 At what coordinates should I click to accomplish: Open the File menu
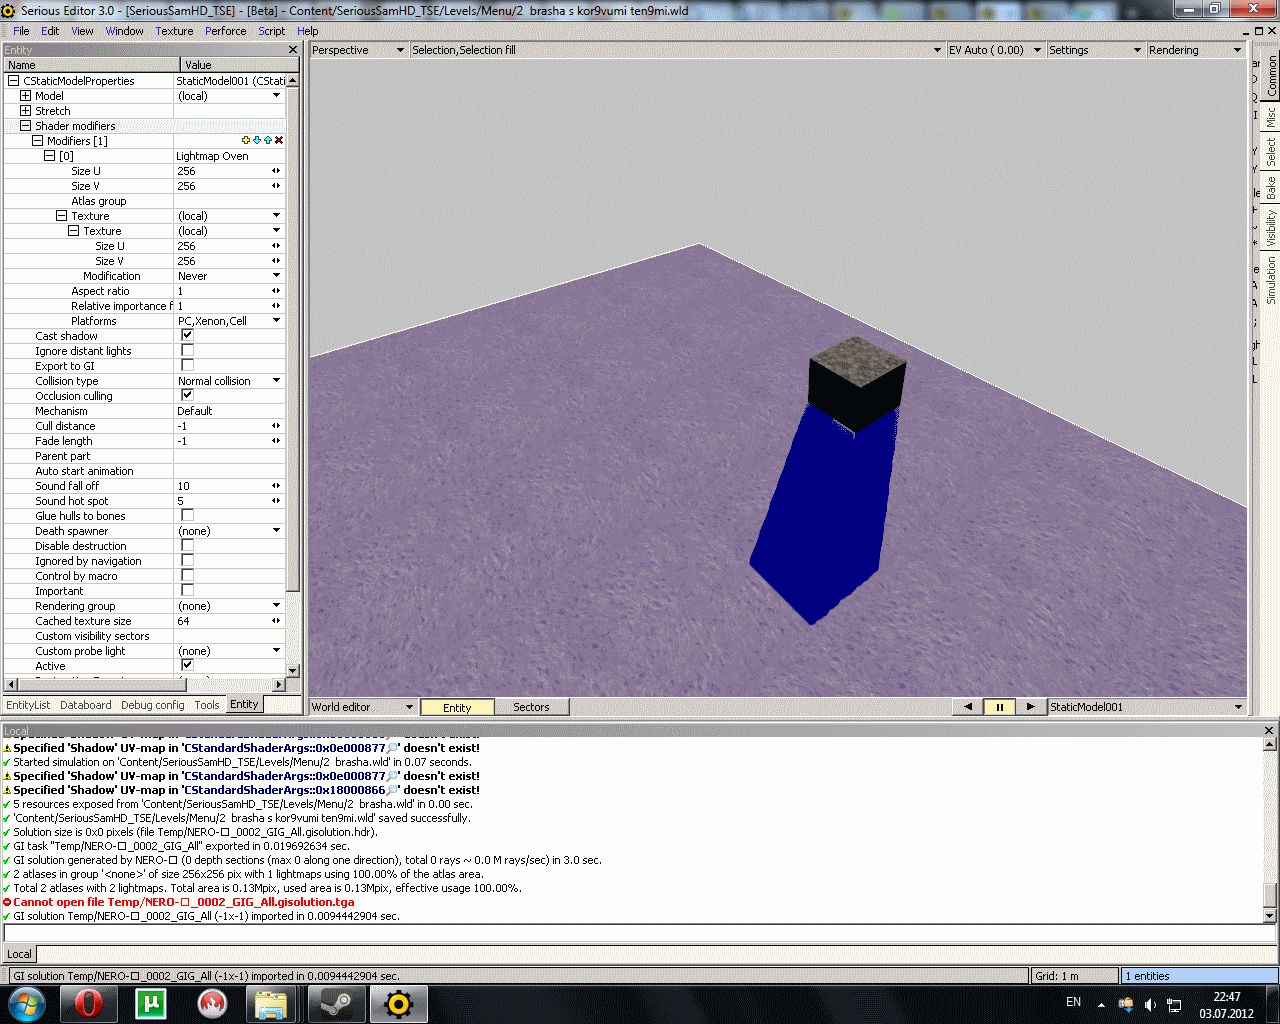point(21,31)
